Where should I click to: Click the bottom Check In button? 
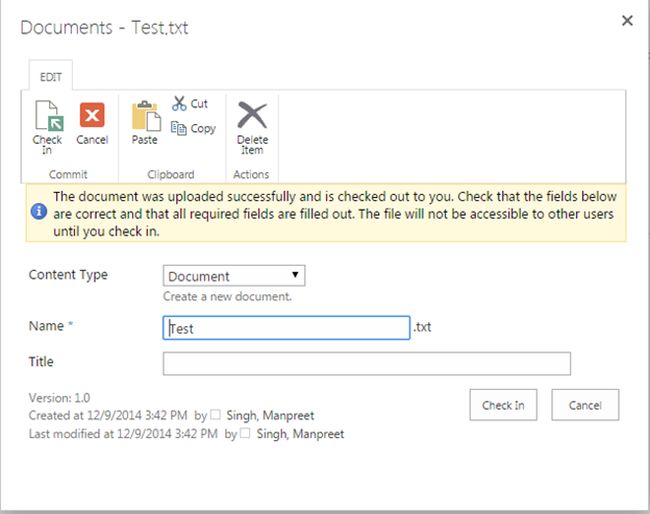[x=503, y=405]
